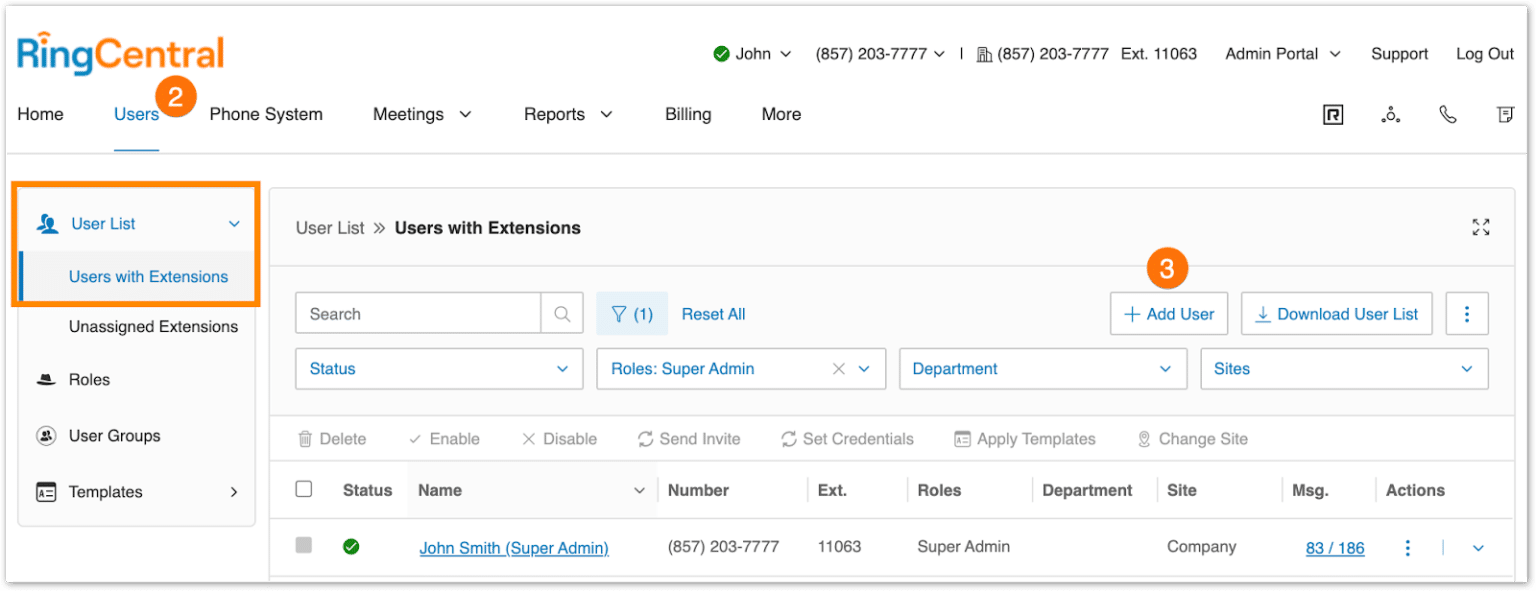Open the Phone System menu

tap(266, 114)
